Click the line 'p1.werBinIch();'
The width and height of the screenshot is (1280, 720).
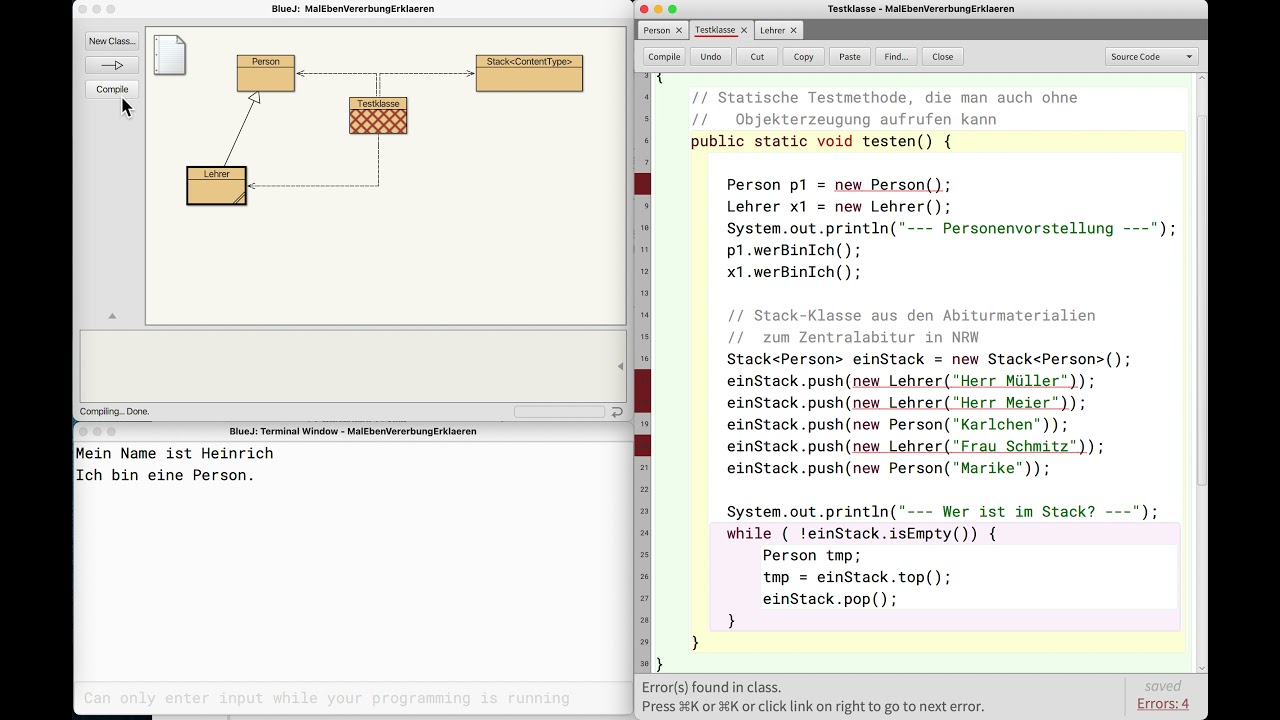pos(794,250)
